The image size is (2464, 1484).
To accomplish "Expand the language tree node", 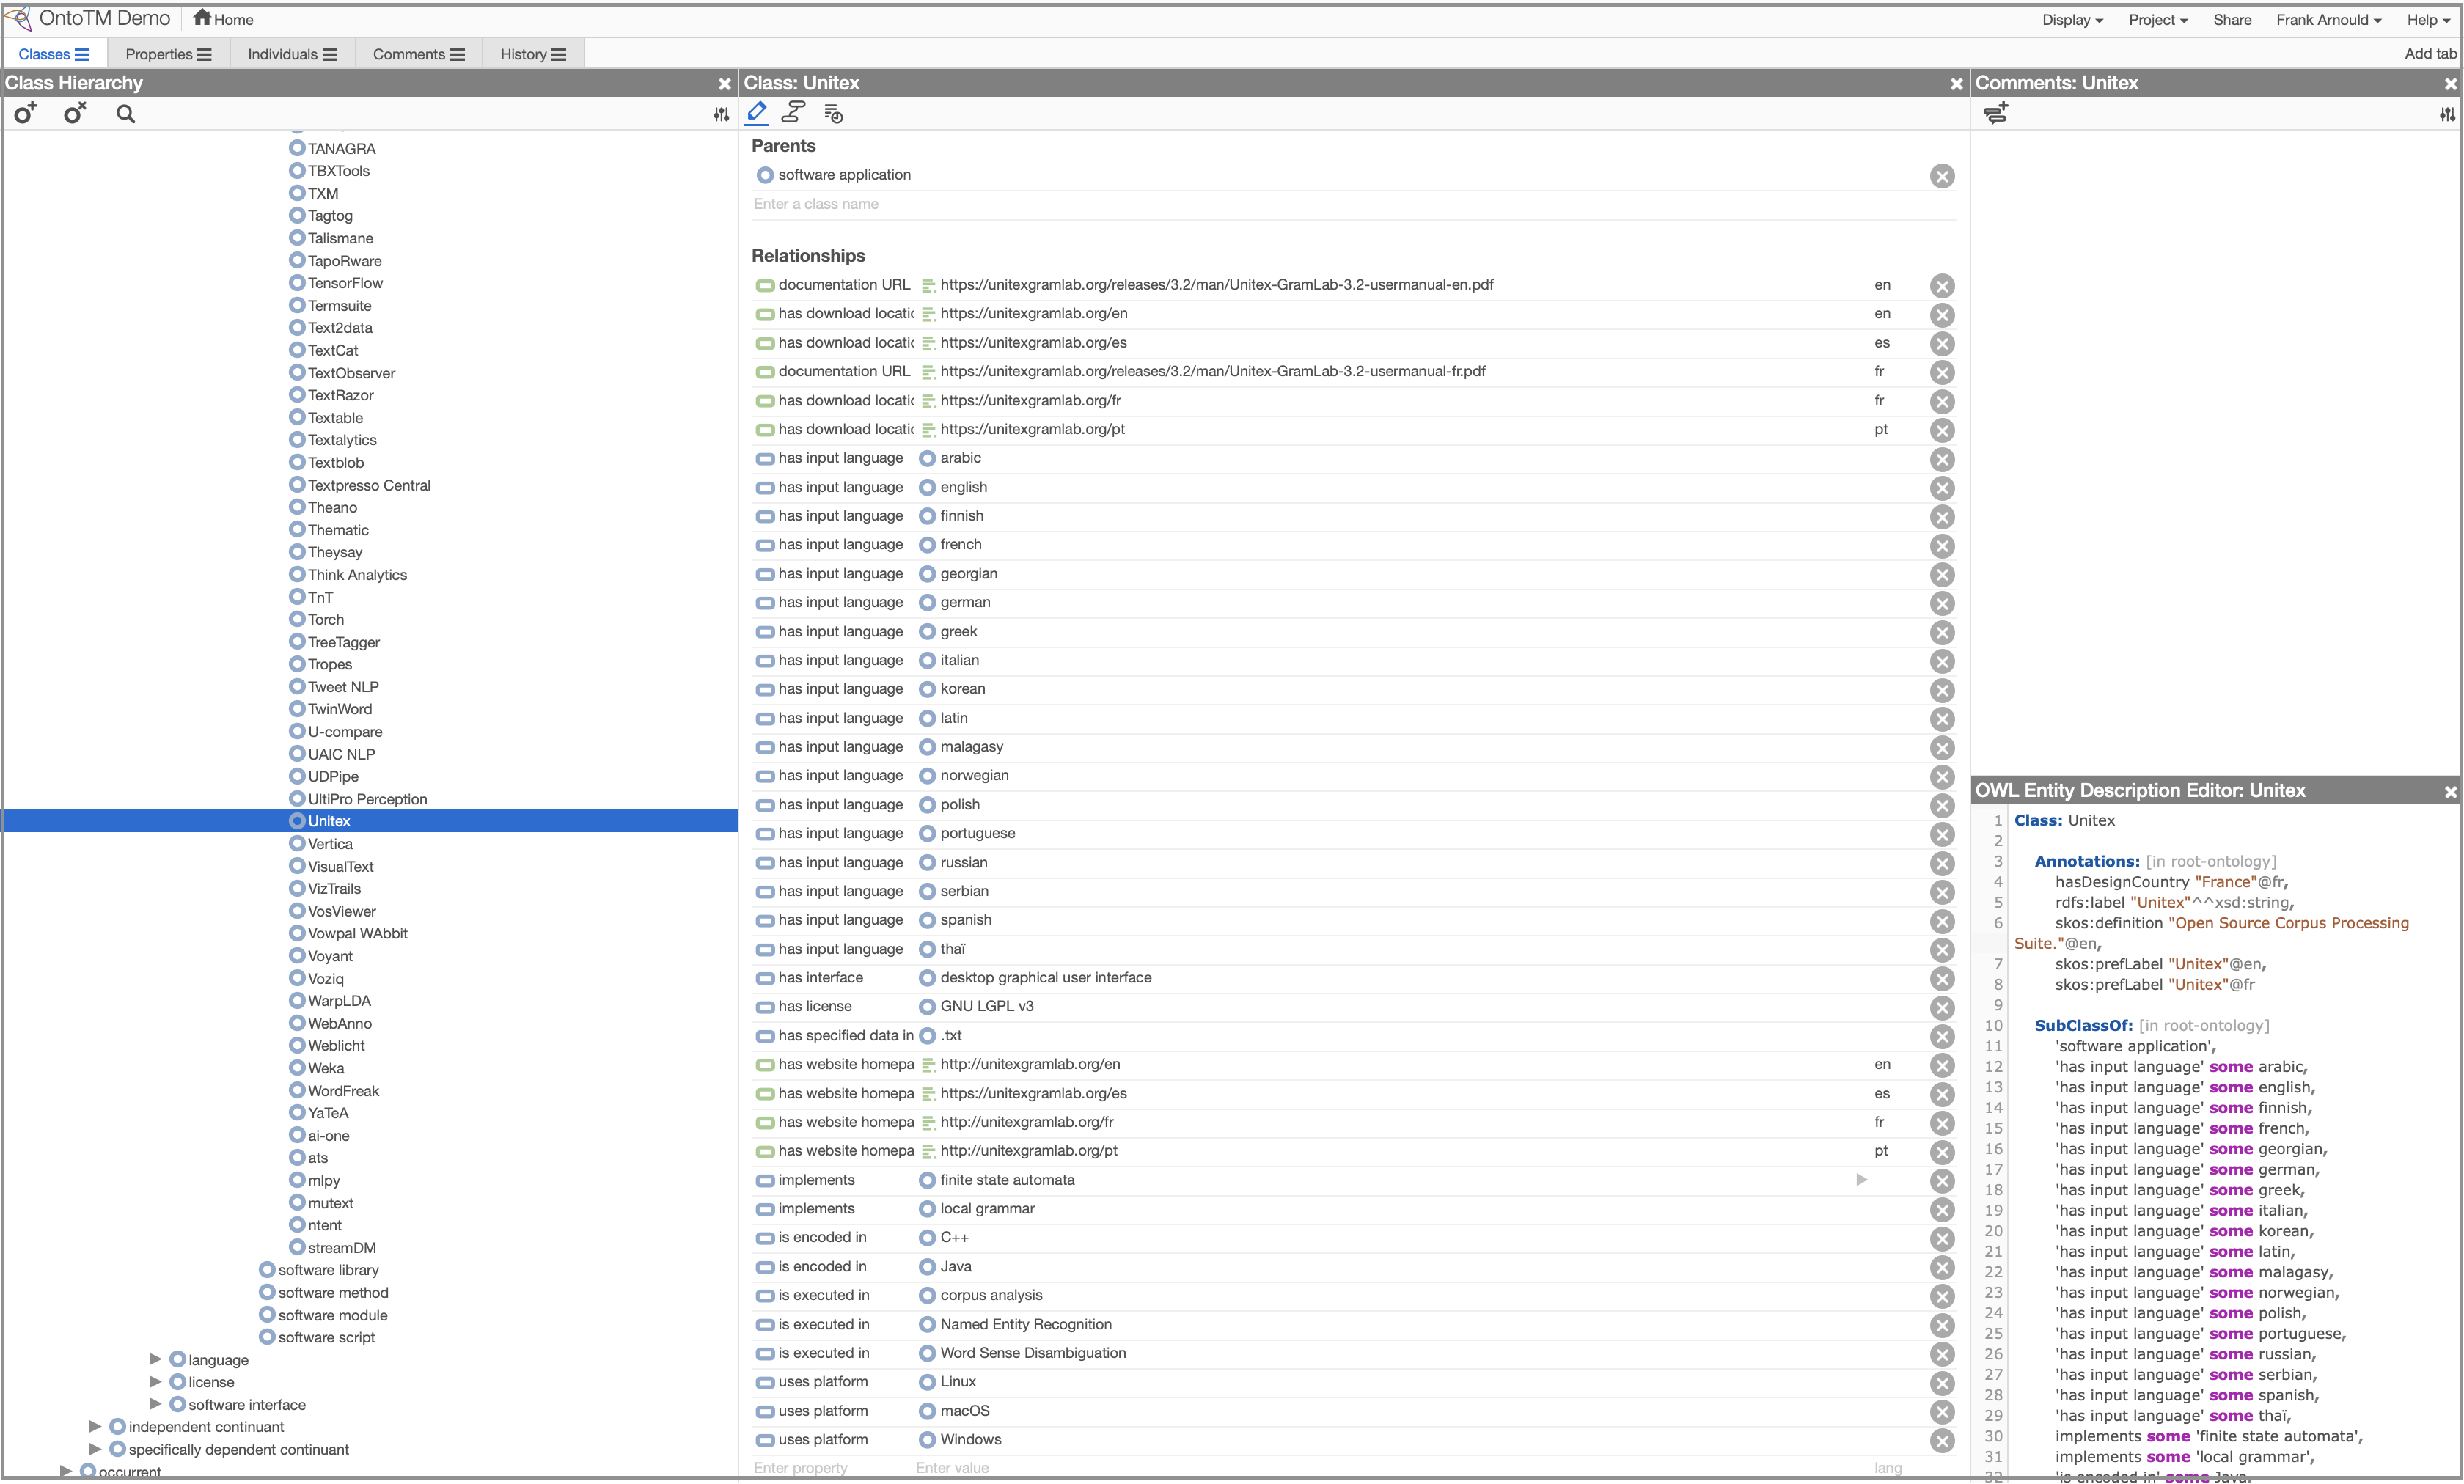I will (x=155, y=1359).
